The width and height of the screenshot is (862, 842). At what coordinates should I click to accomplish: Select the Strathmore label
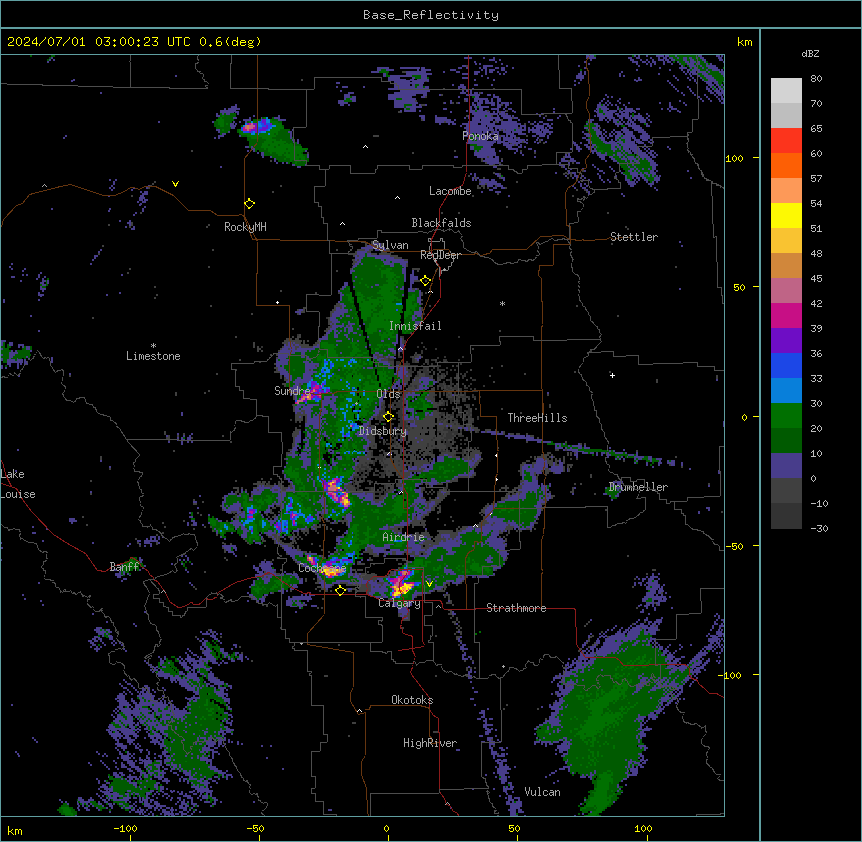(x=516, y=608)
